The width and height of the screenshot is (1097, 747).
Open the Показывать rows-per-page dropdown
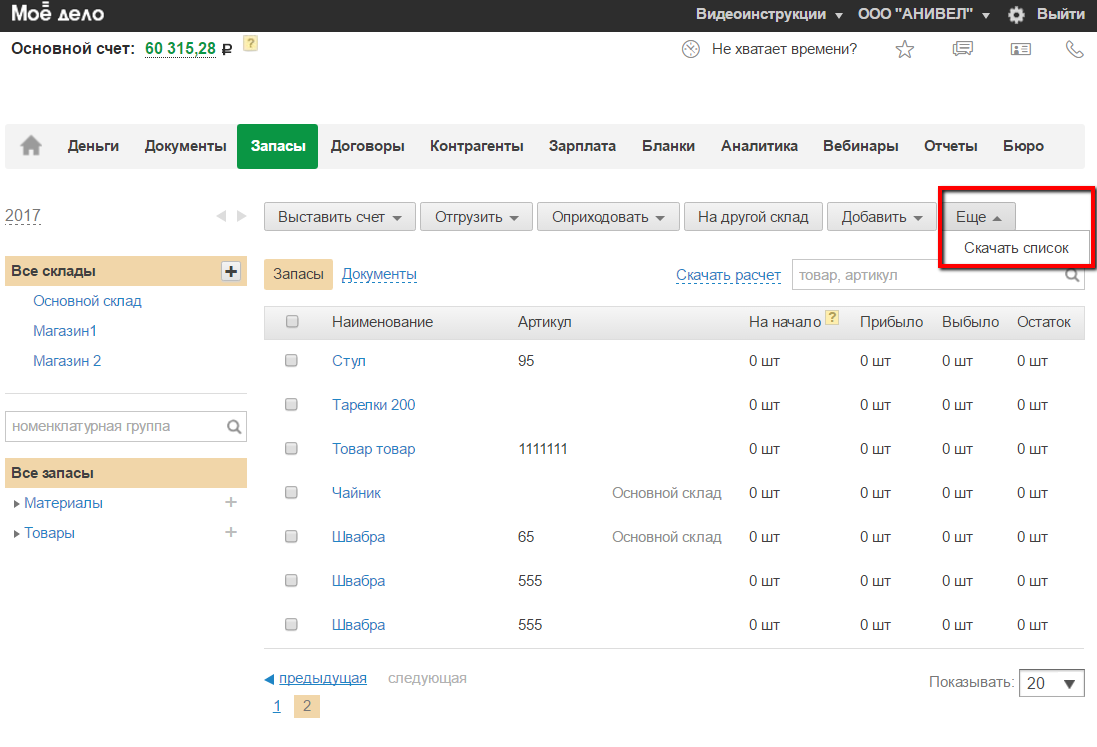(x=1051, y=683)
